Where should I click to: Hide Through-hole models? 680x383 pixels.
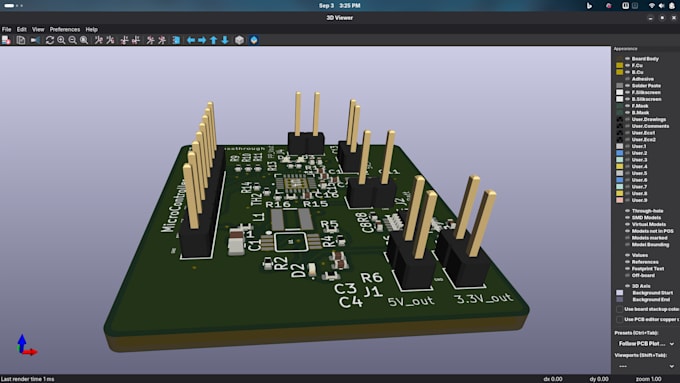[628, 211]
